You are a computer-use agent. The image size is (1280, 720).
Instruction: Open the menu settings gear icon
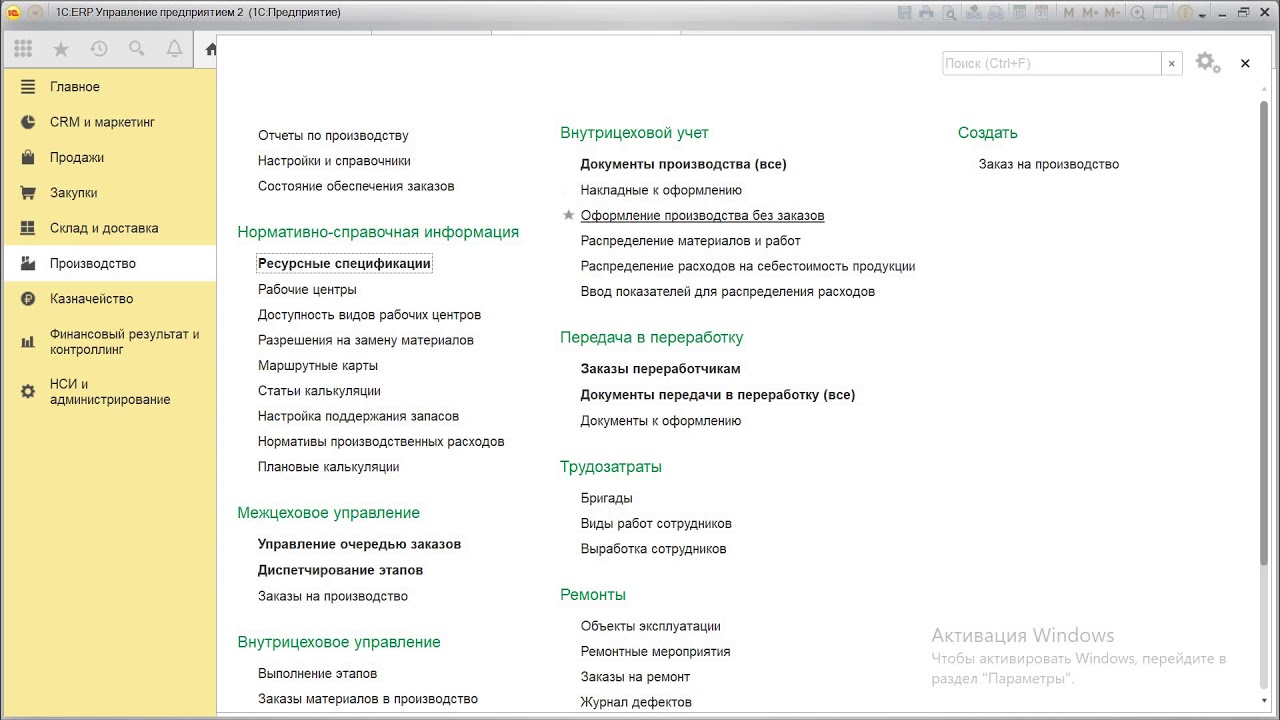pyautogui.click(x=1207, y=63)
